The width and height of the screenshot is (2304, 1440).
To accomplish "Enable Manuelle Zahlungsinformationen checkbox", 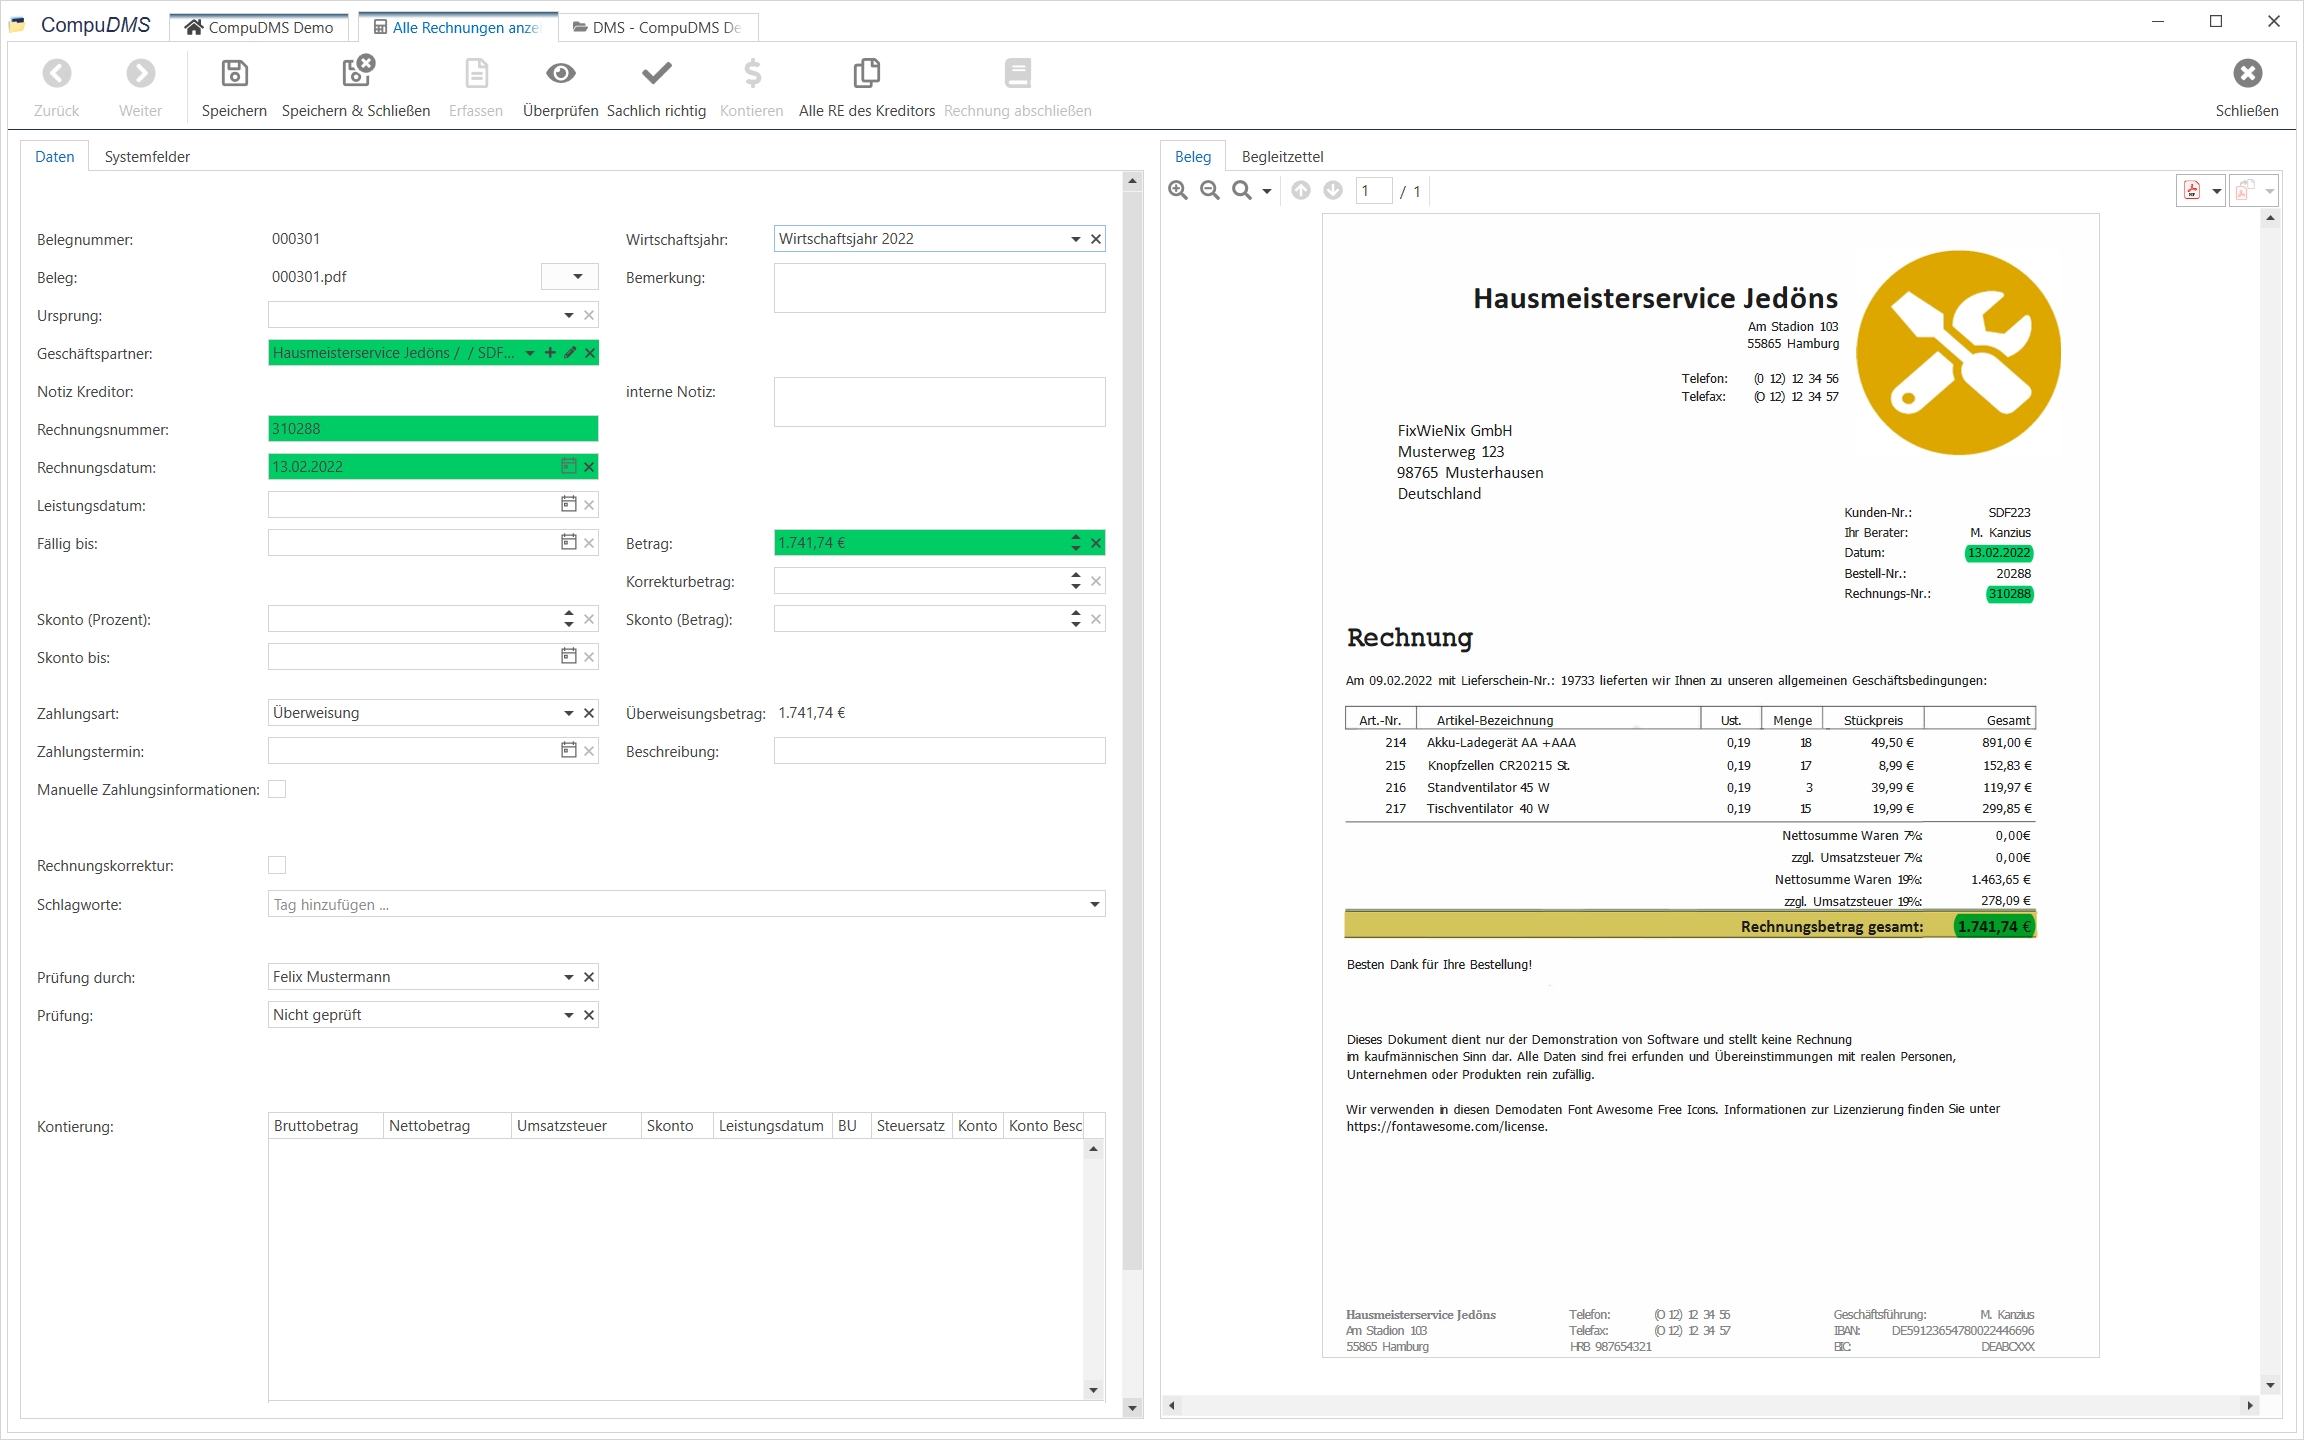I will point(277,789).
